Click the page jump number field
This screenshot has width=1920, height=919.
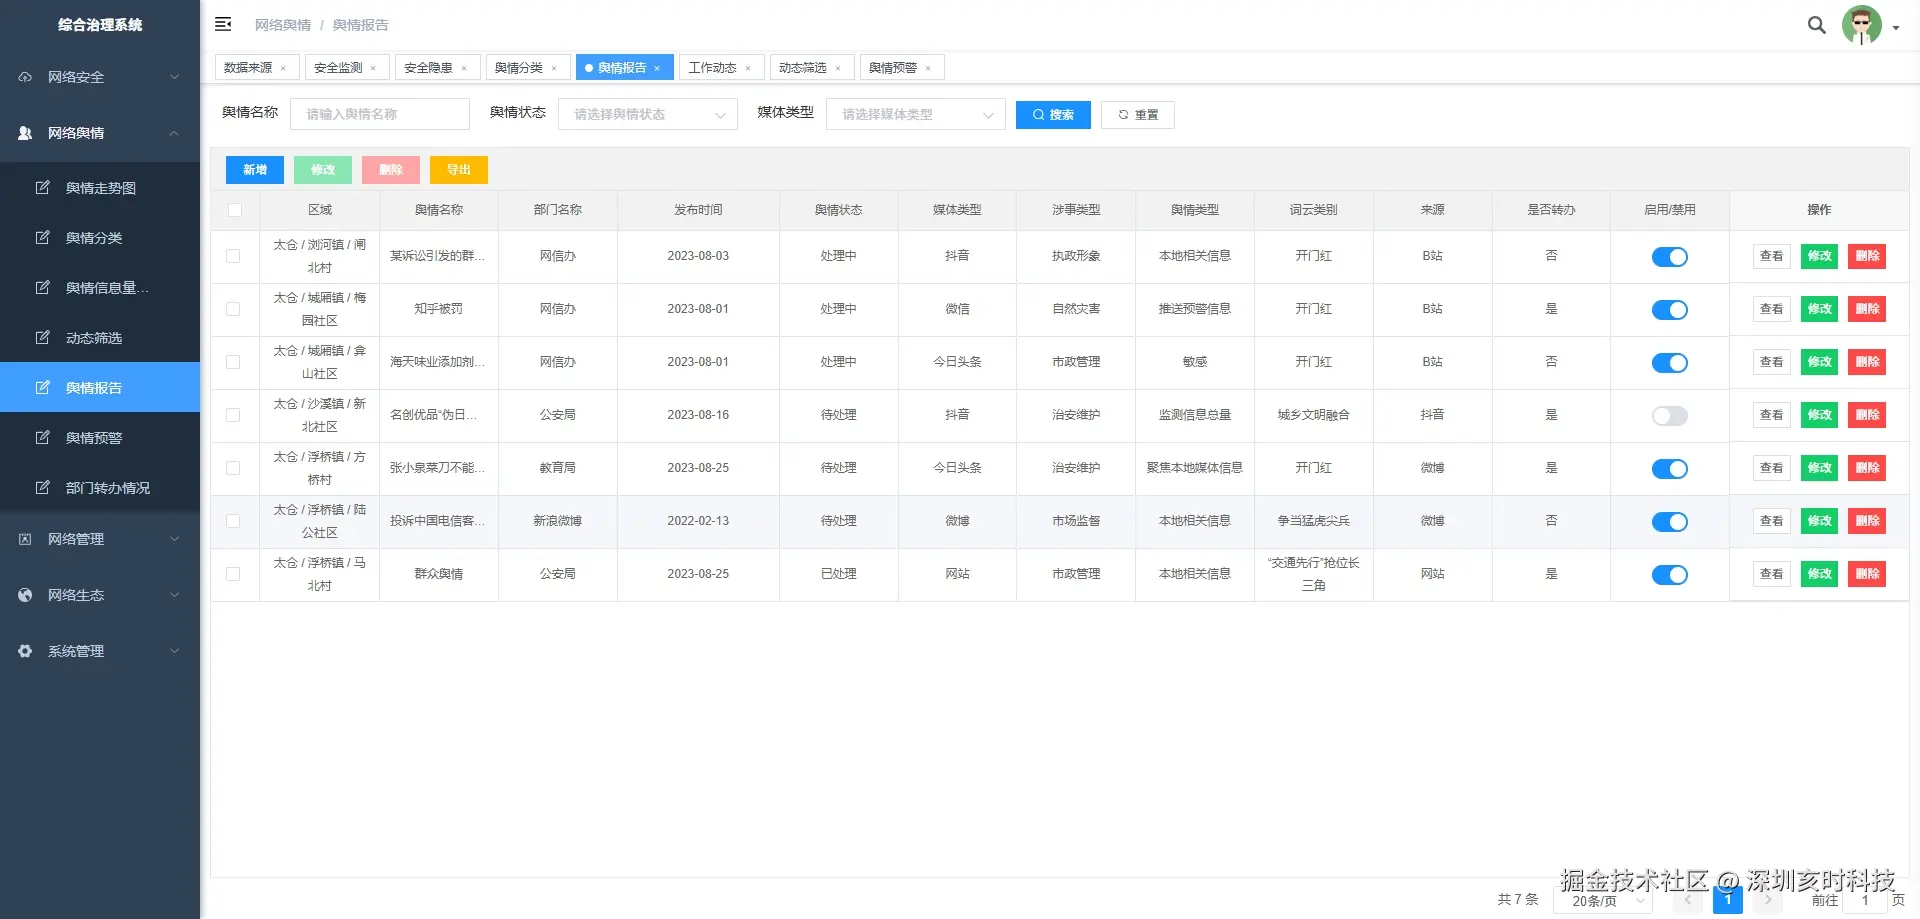tap(1864, 901)
